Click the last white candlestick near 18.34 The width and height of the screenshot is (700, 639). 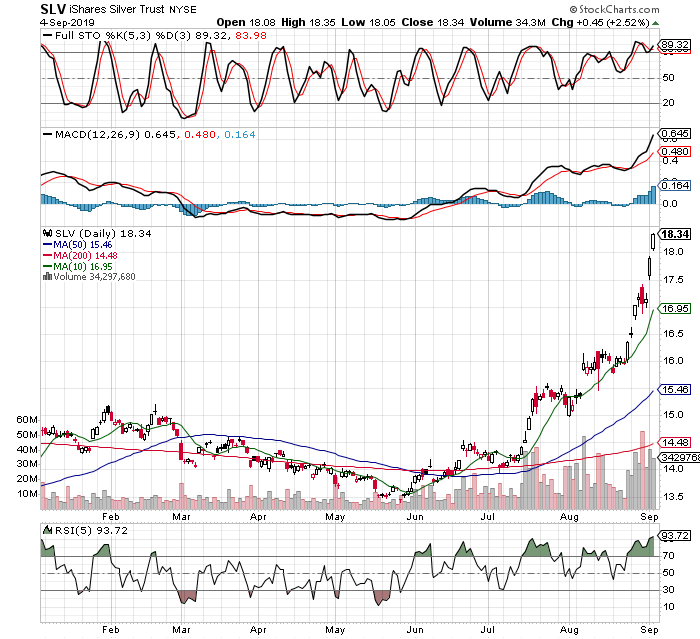click(x=654, y=242)
